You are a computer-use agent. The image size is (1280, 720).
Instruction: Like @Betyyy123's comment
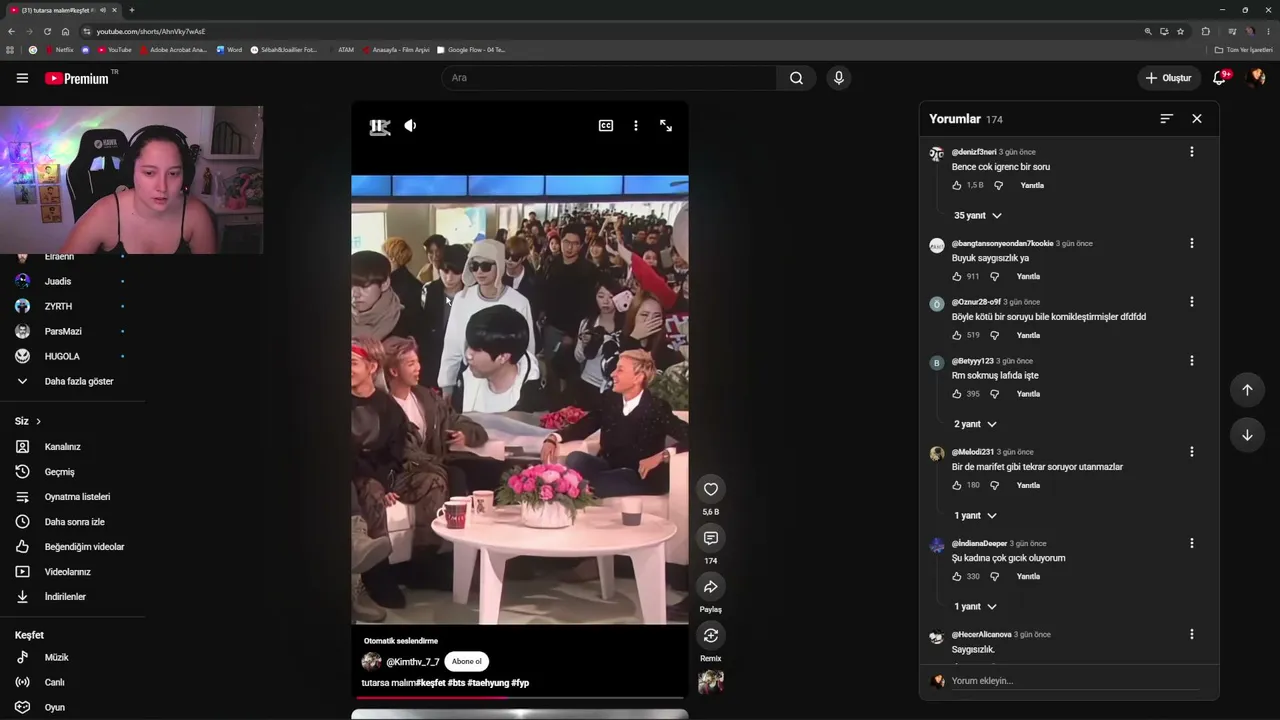tap(957, 394)
